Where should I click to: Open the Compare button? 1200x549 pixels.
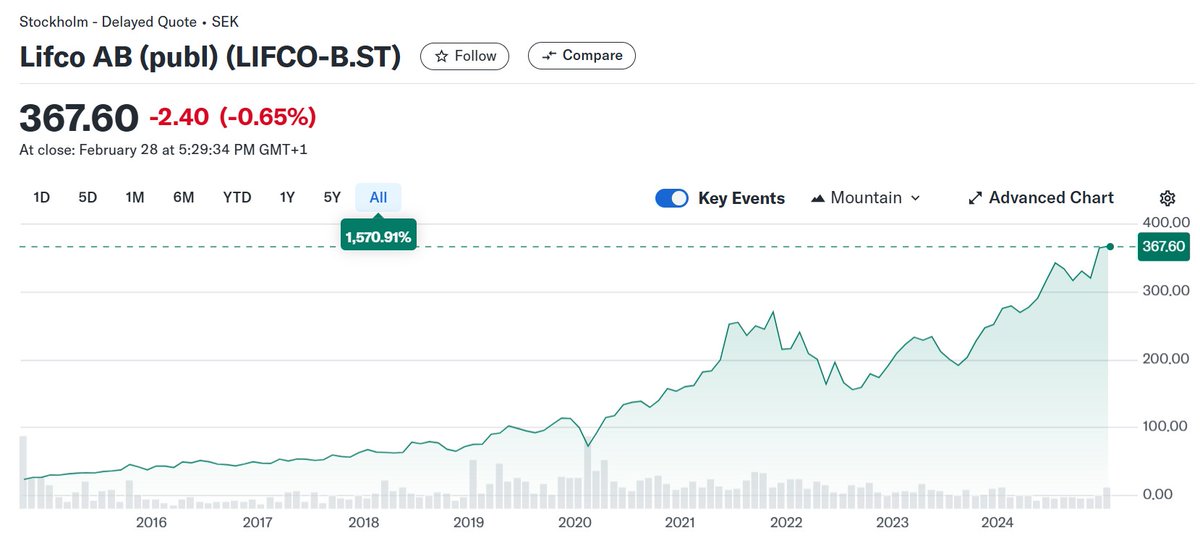(581, 56)
